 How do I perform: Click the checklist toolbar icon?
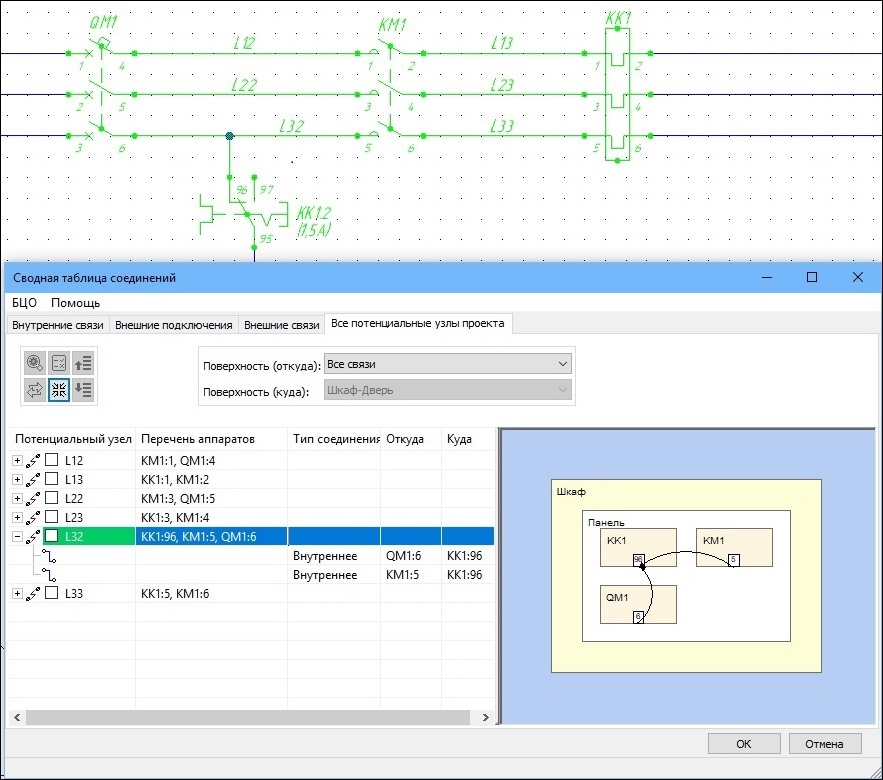click(59, 364)
